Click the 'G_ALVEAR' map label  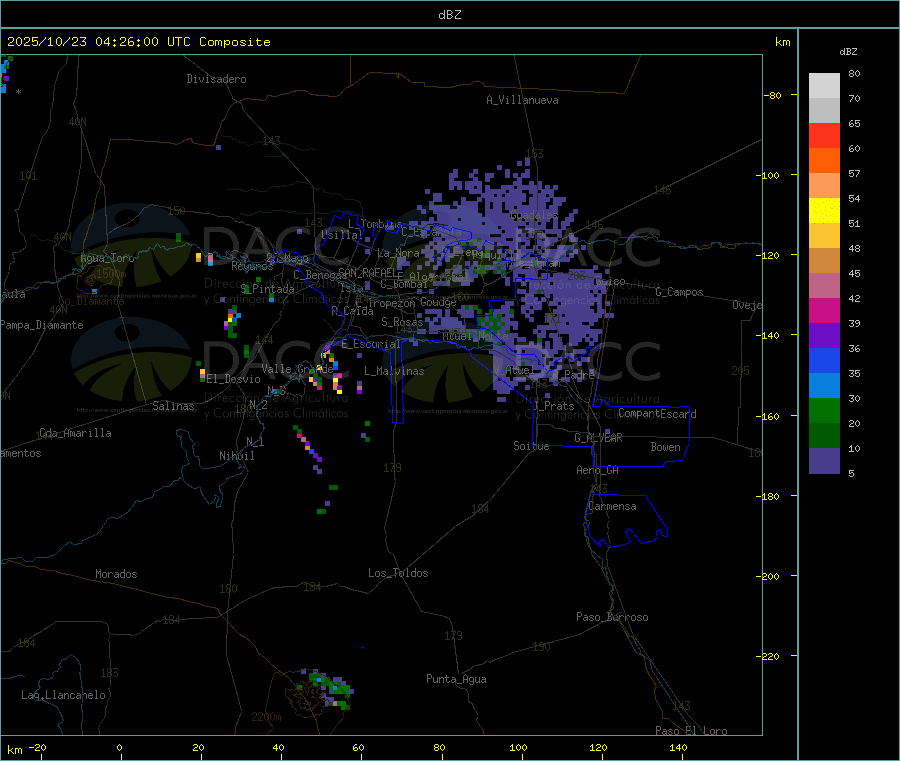coord(598,438)
